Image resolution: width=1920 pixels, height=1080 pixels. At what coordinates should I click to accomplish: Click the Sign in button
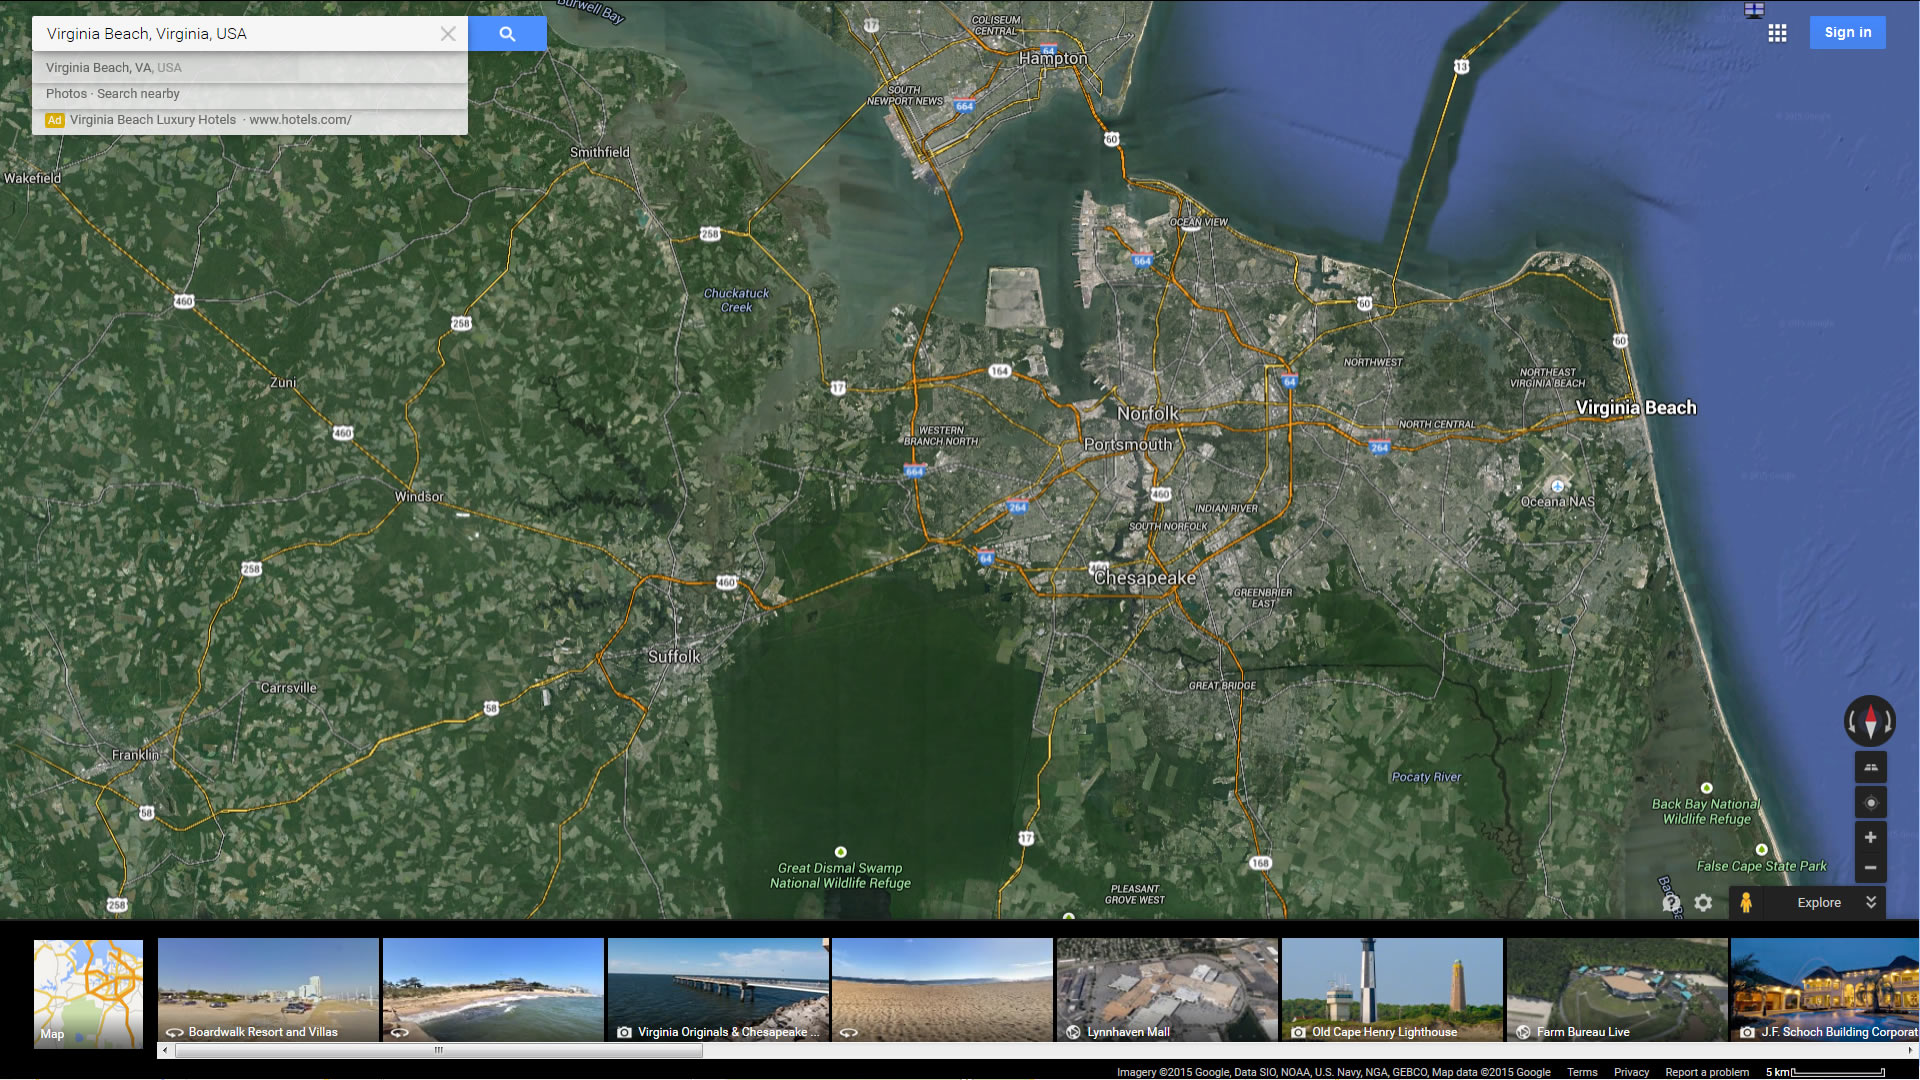click(1847, 33)
